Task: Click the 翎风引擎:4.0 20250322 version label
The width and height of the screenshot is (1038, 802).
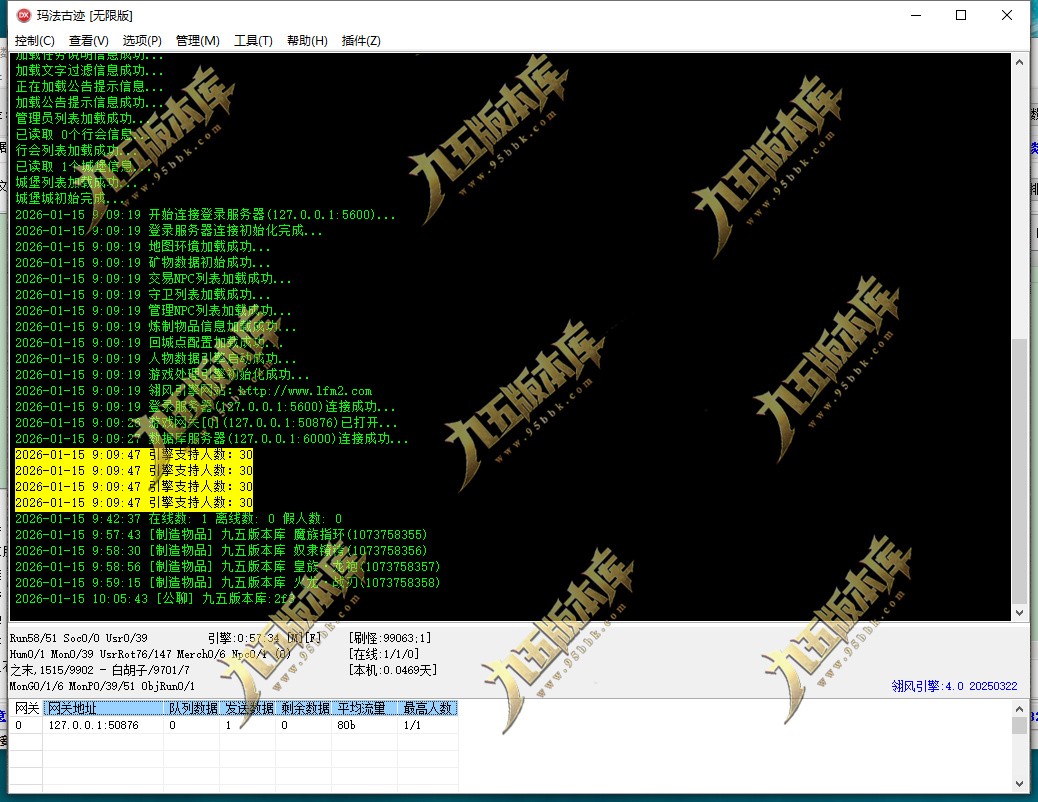Action: (x=954, y=686)
